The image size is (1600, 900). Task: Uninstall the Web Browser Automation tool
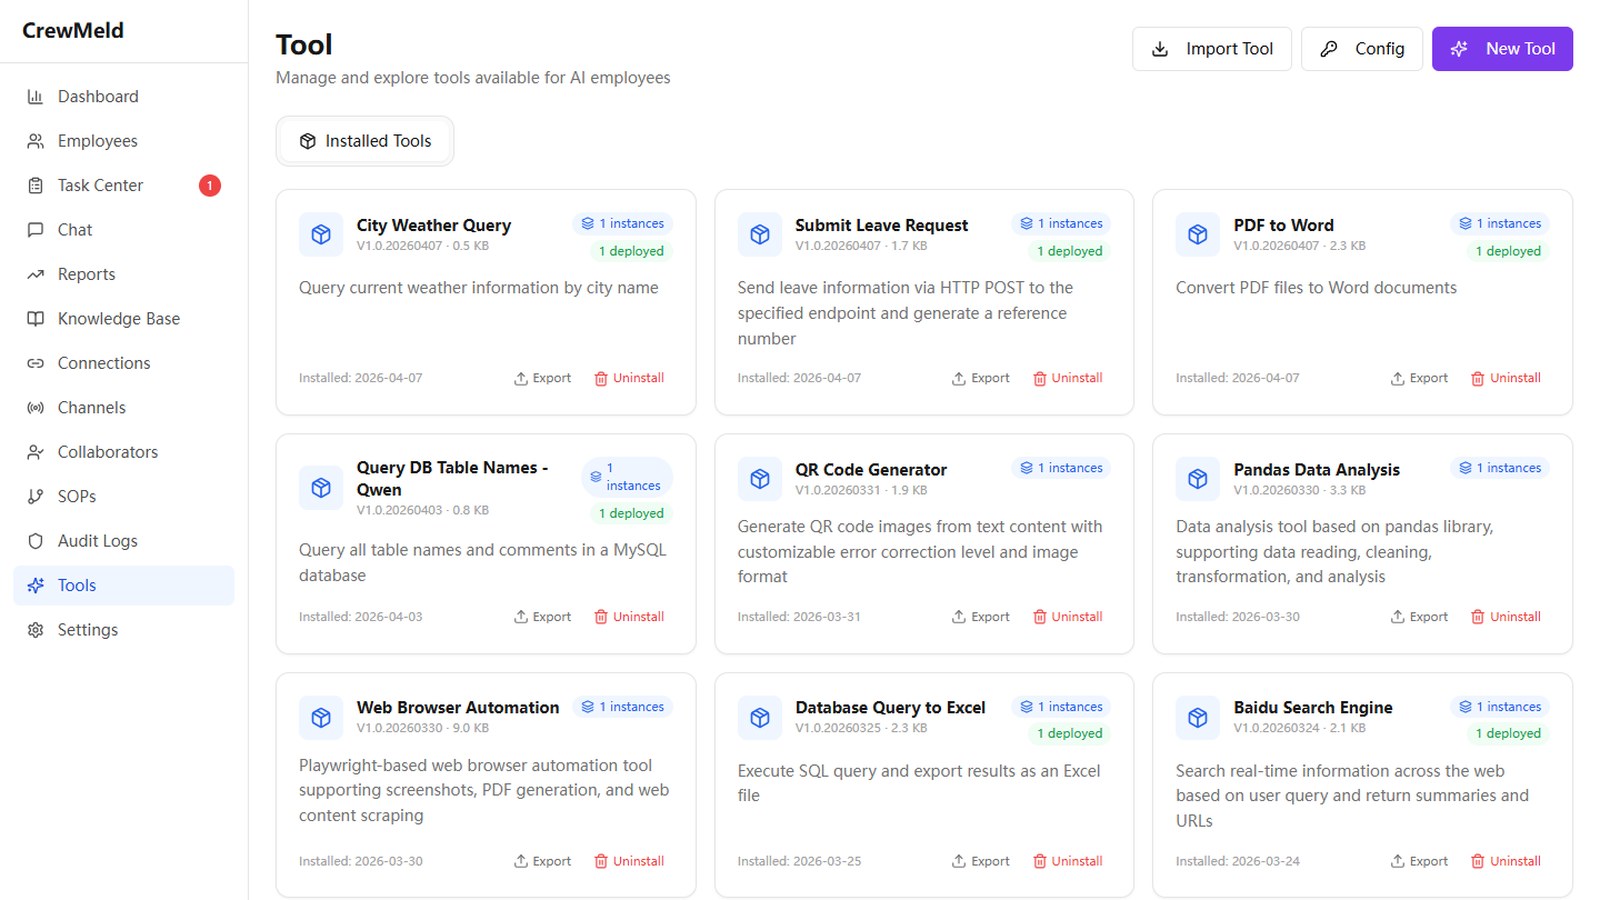[629, 861]
